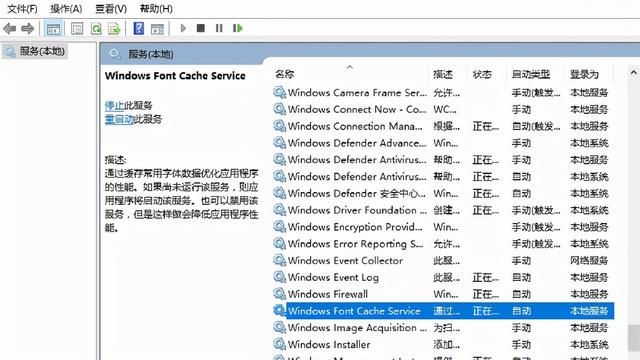Image resolution: width=640 pixels, height=360 pixels.
Task: Toggle the show/hide action pane icon
Action: (x=157, y=29)
